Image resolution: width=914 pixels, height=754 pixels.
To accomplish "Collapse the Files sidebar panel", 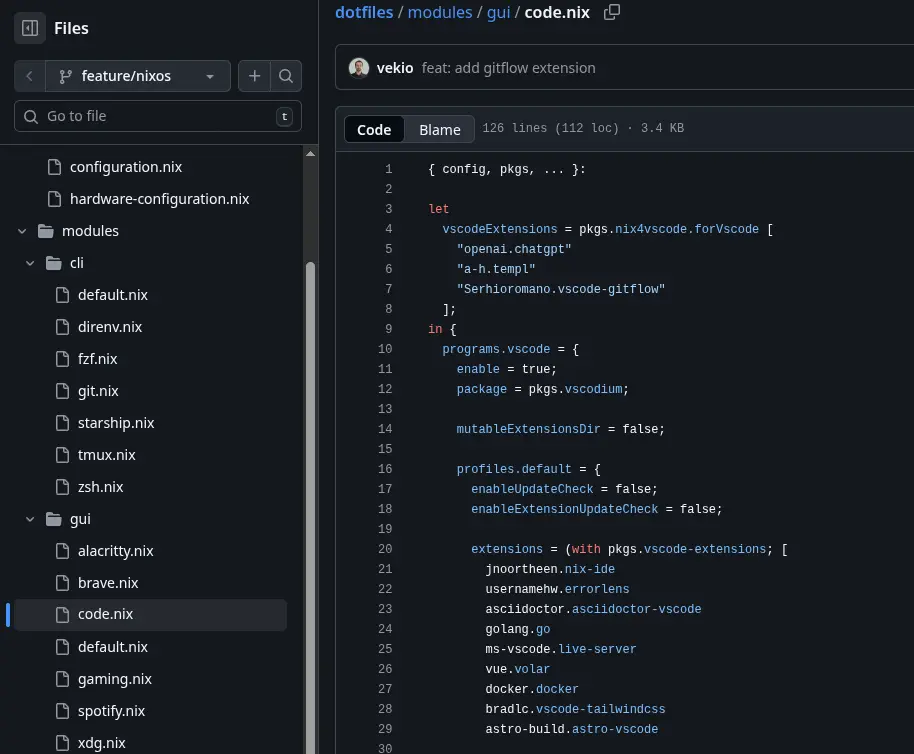I will coord(29,27).
